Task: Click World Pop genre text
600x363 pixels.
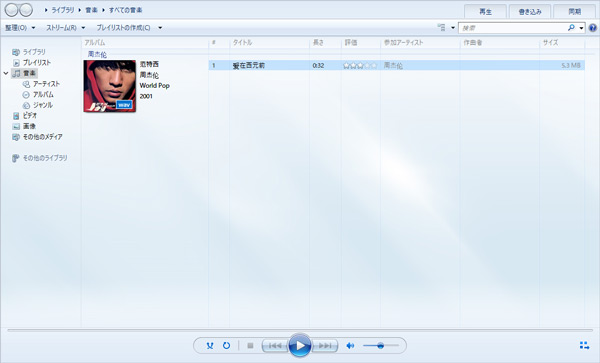Action: (155, 86)
